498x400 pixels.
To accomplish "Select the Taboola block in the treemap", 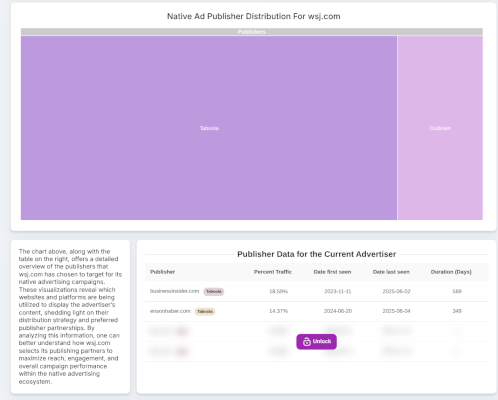I will [x=209, y=128].
